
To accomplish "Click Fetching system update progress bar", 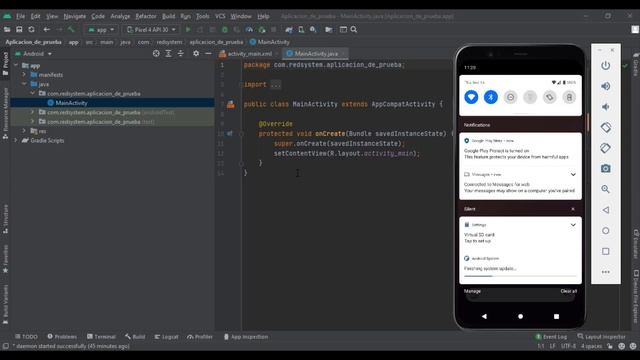I will coord(520,276).
